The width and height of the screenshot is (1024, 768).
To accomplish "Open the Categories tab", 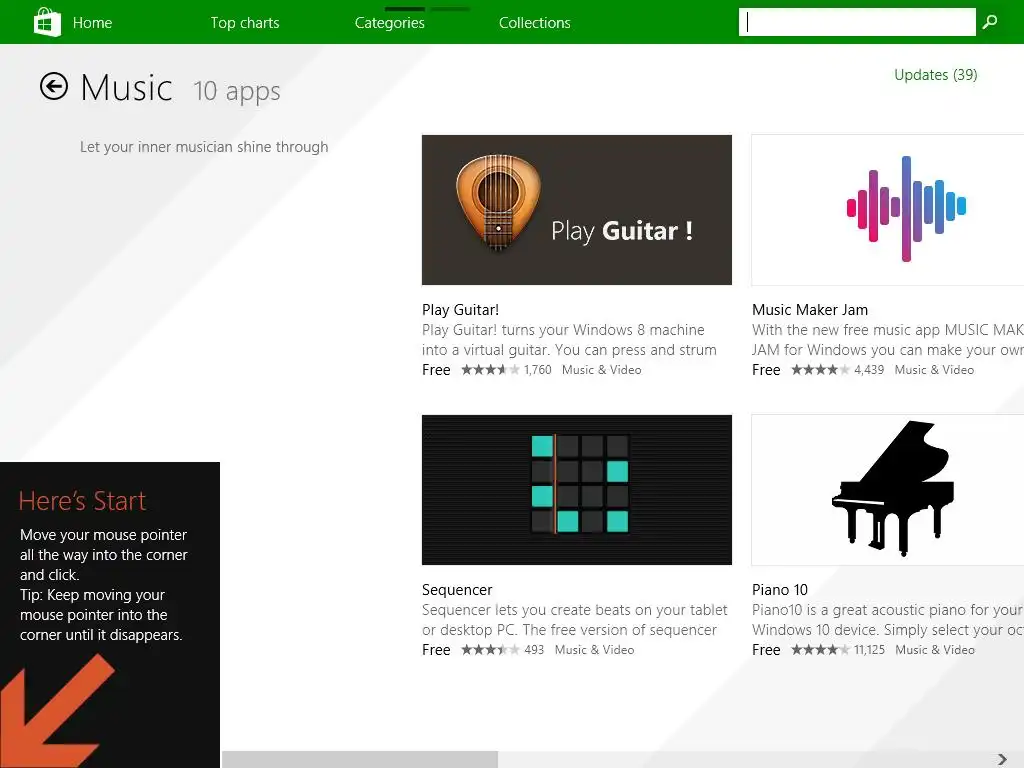I will click(x=390, y=23).
